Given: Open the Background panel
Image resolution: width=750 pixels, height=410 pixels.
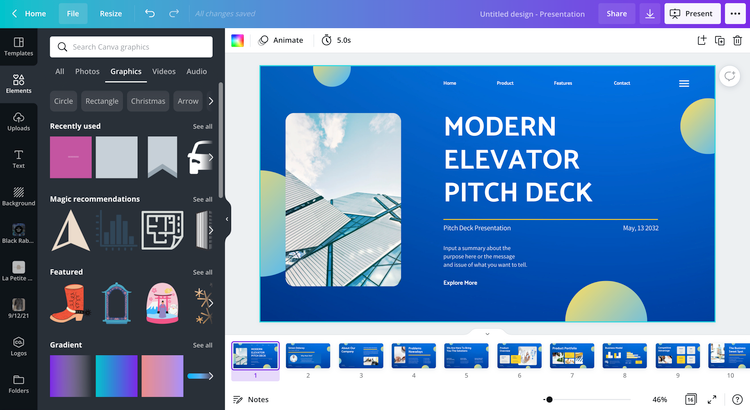Looking at the screenshot, I should [18, 197].
